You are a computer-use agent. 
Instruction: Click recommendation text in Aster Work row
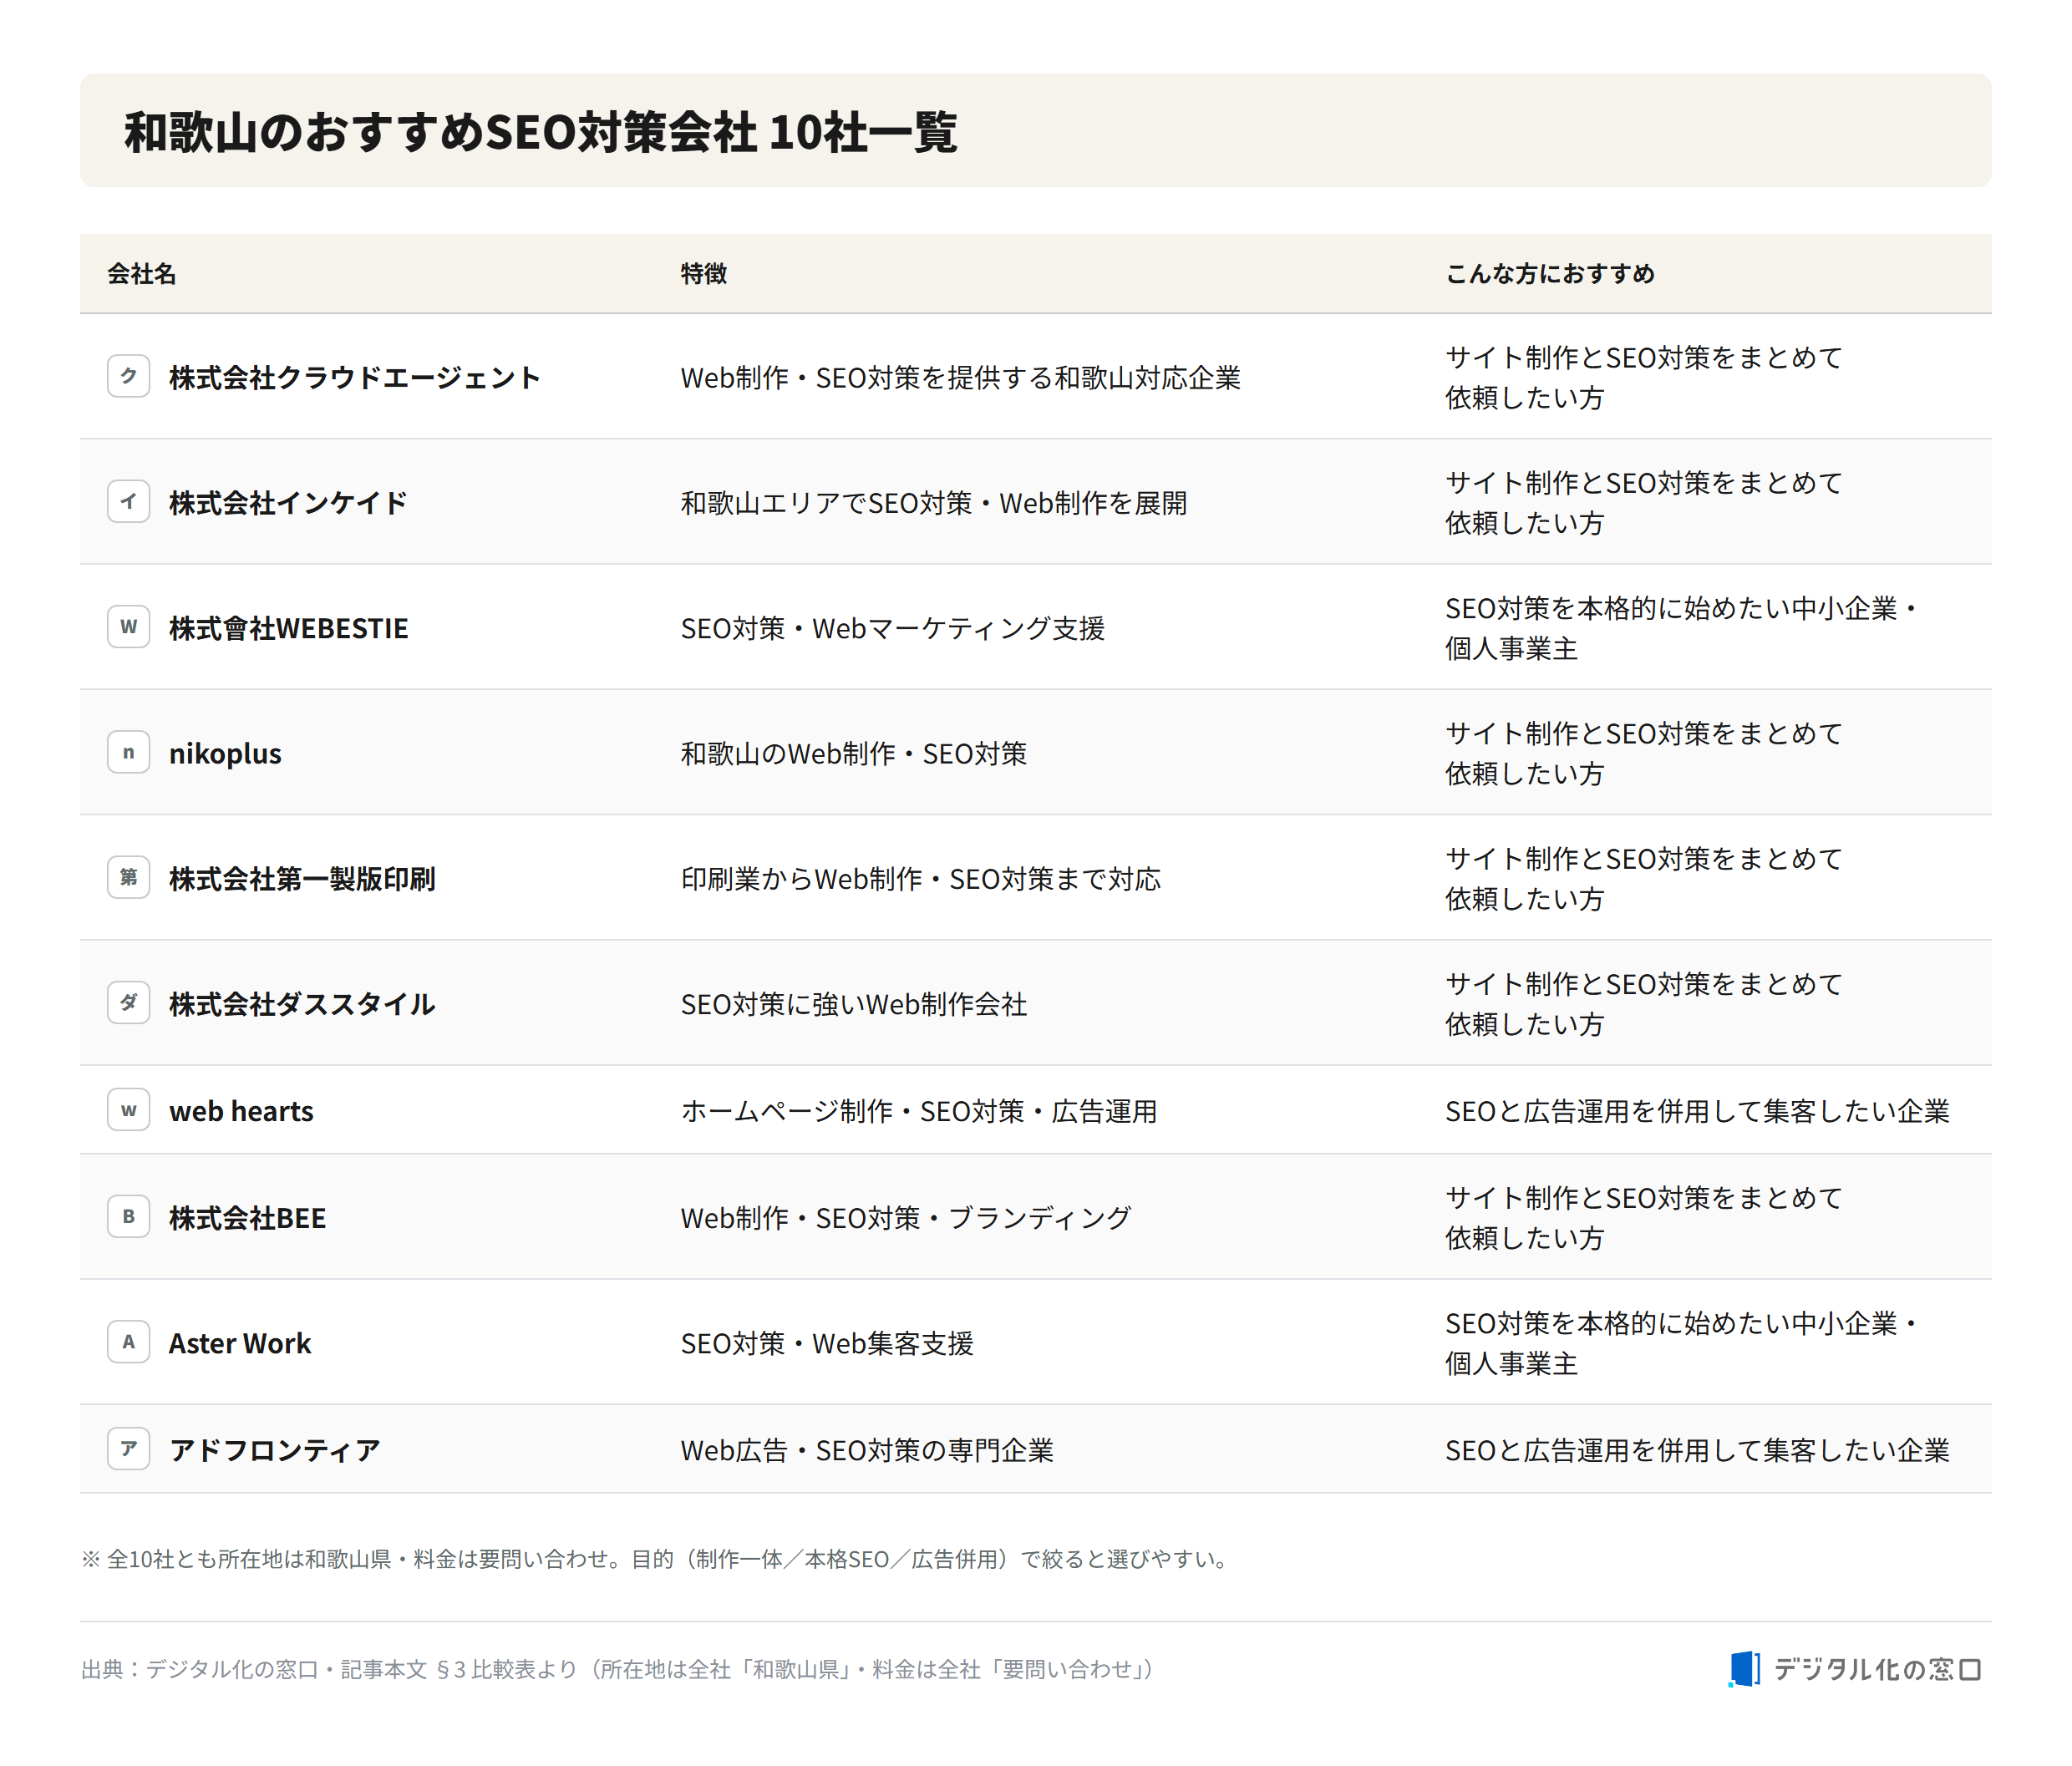point(1683,1342)
